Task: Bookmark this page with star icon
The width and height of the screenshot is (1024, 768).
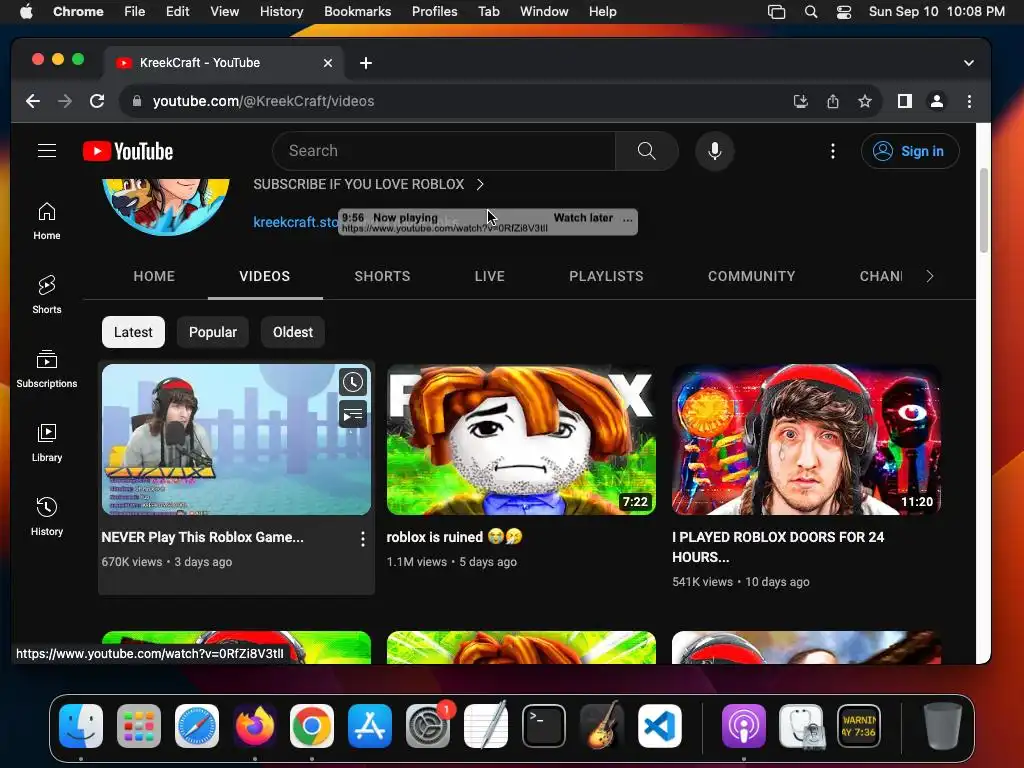Action: point(865,101)
